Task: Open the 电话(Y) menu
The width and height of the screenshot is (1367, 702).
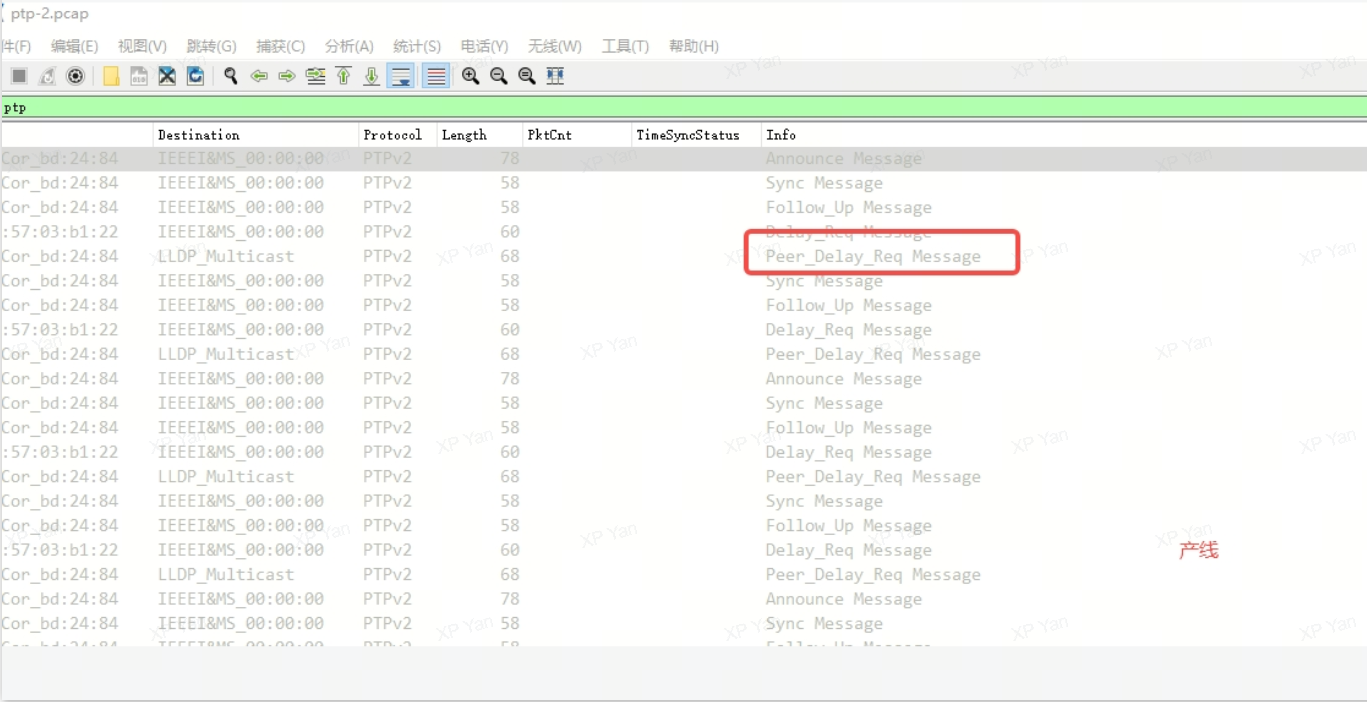Action: pyautogui.click(x=484, y=46)
